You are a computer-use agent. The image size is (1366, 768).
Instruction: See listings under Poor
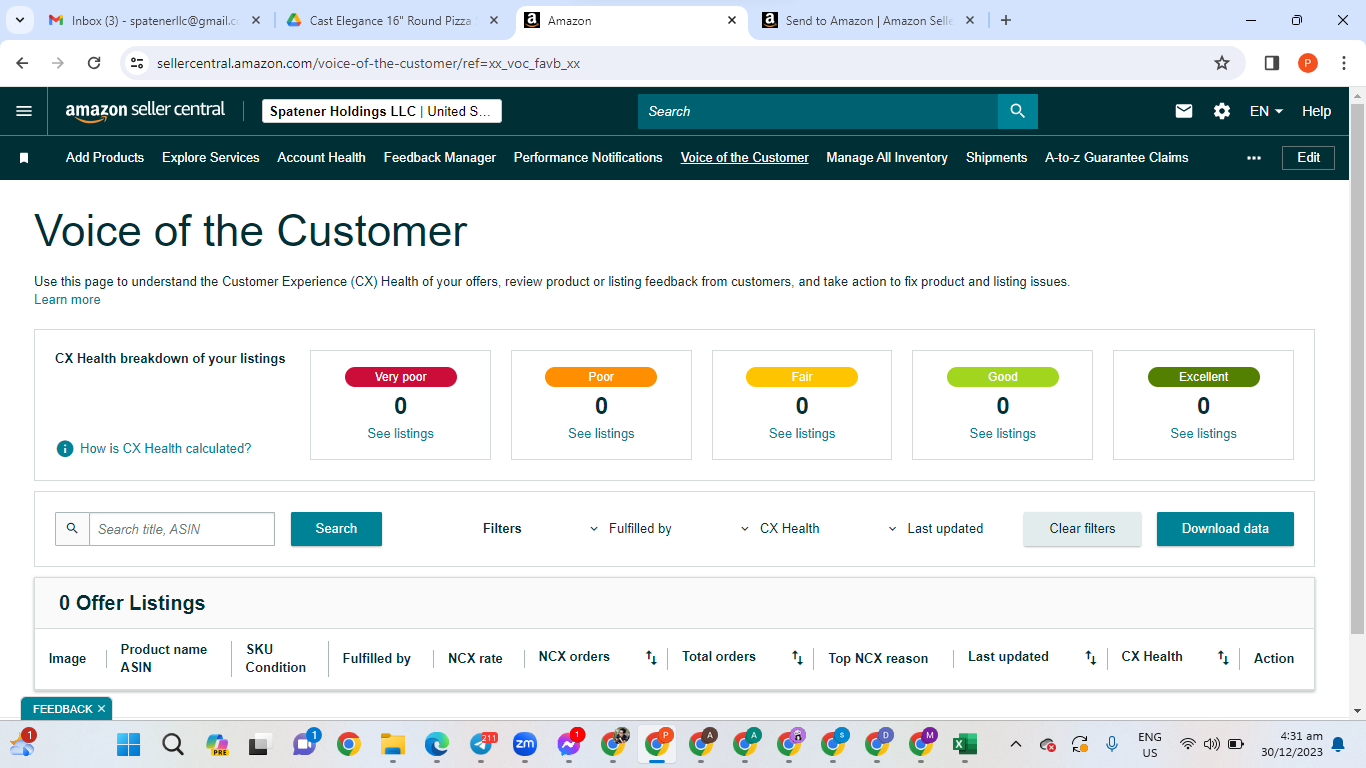point(601,434)
